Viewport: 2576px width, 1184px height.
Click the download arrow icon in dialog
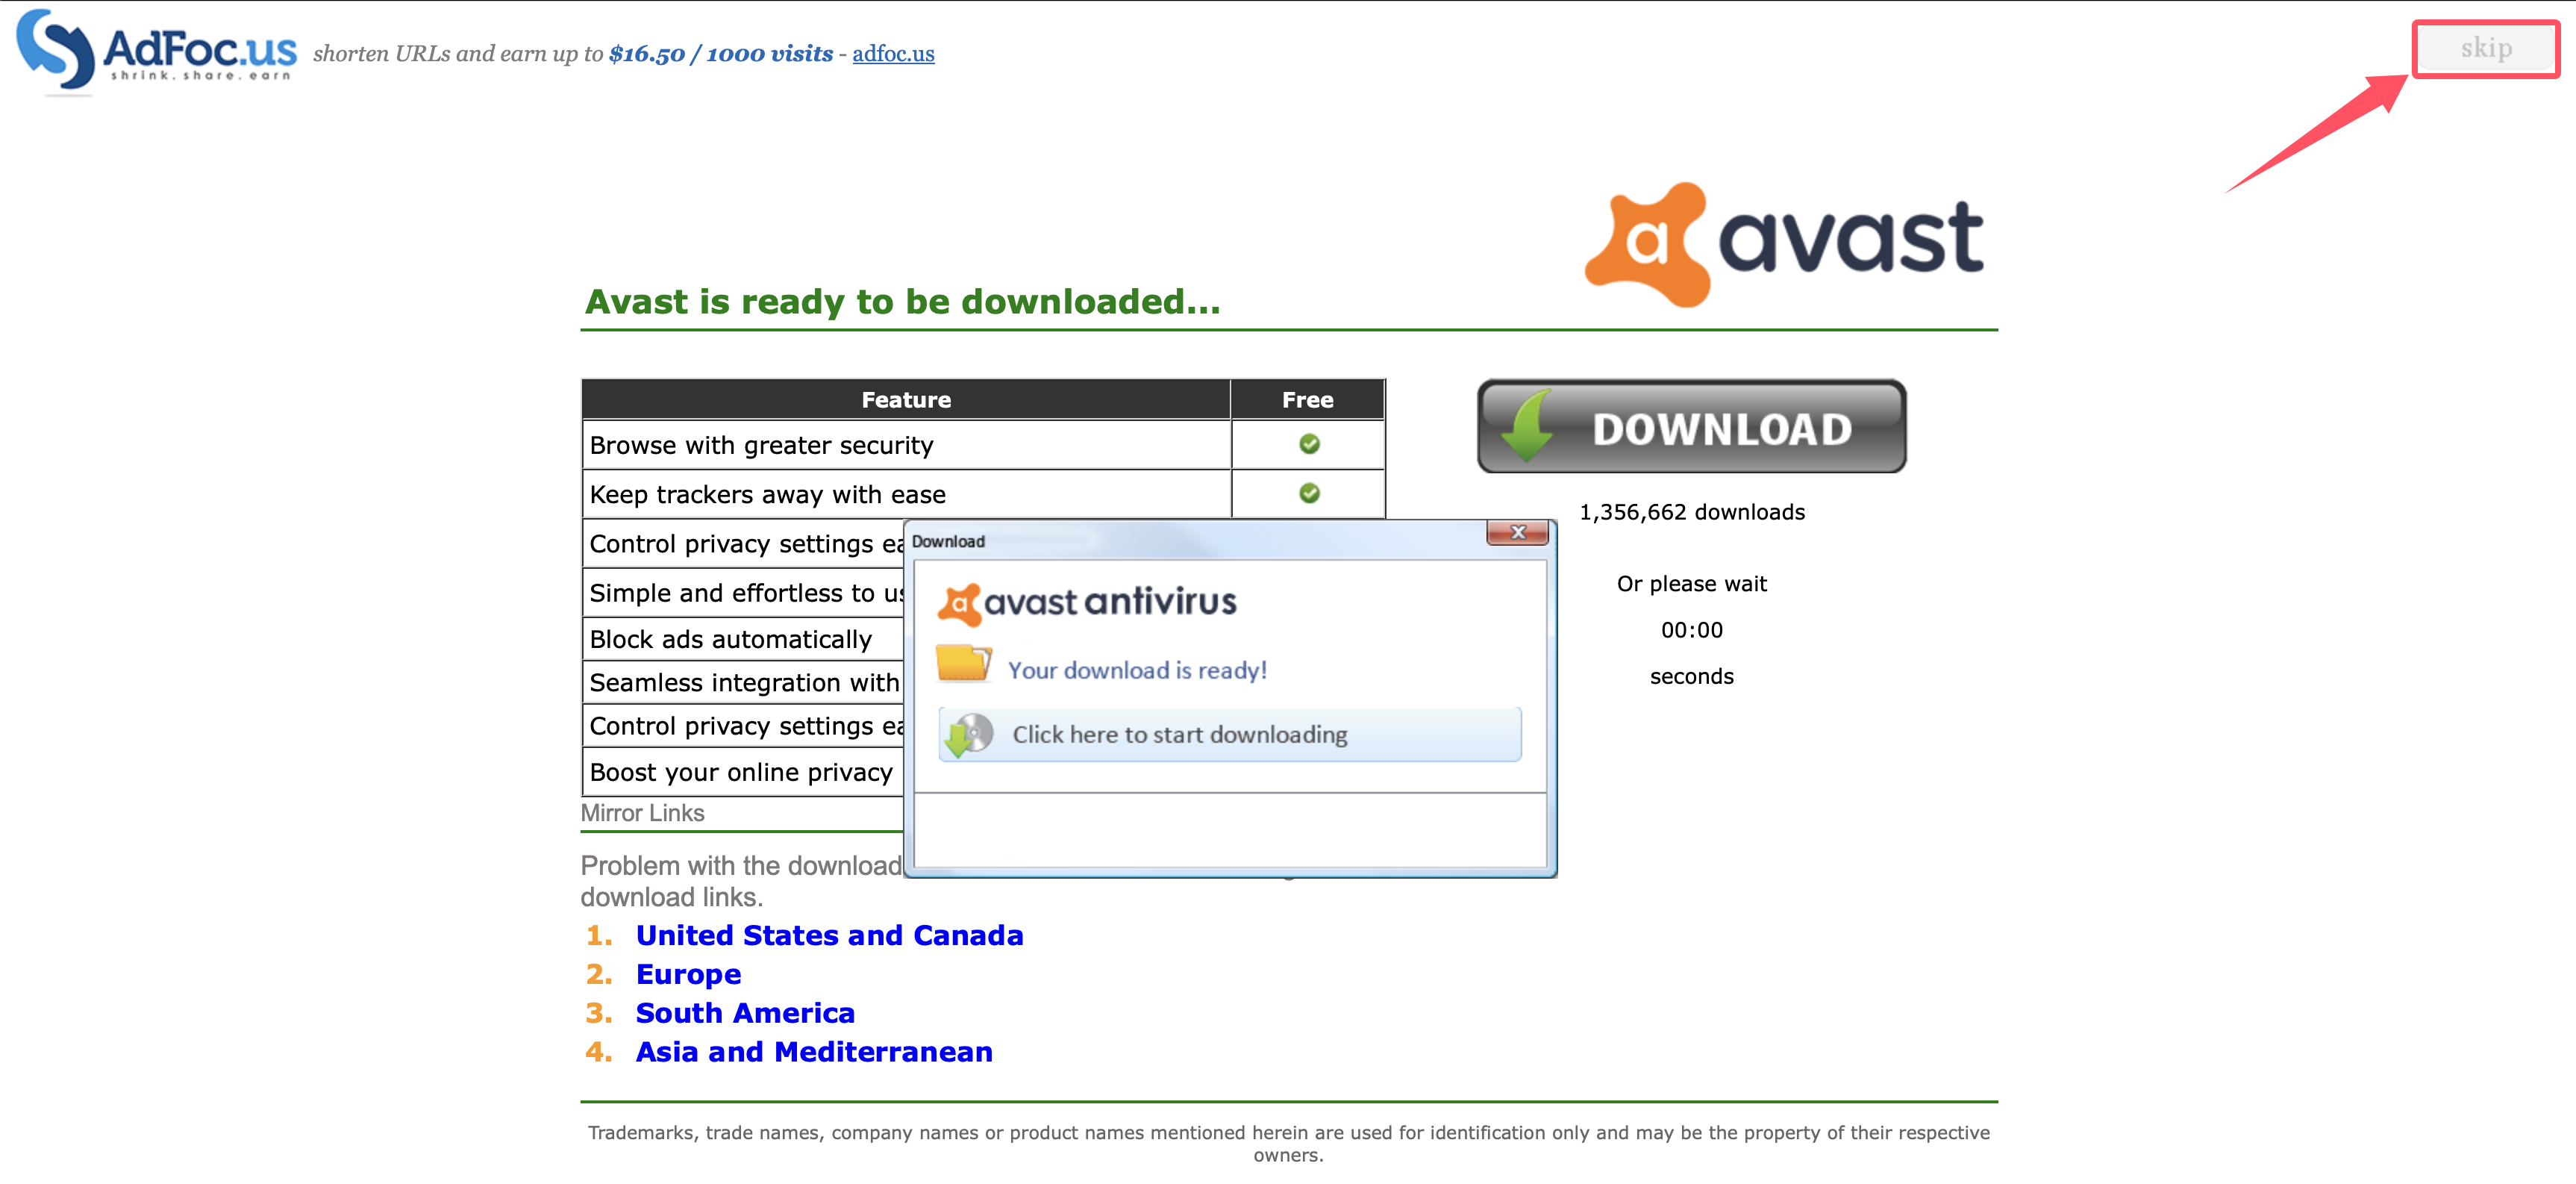coord(969,735)
